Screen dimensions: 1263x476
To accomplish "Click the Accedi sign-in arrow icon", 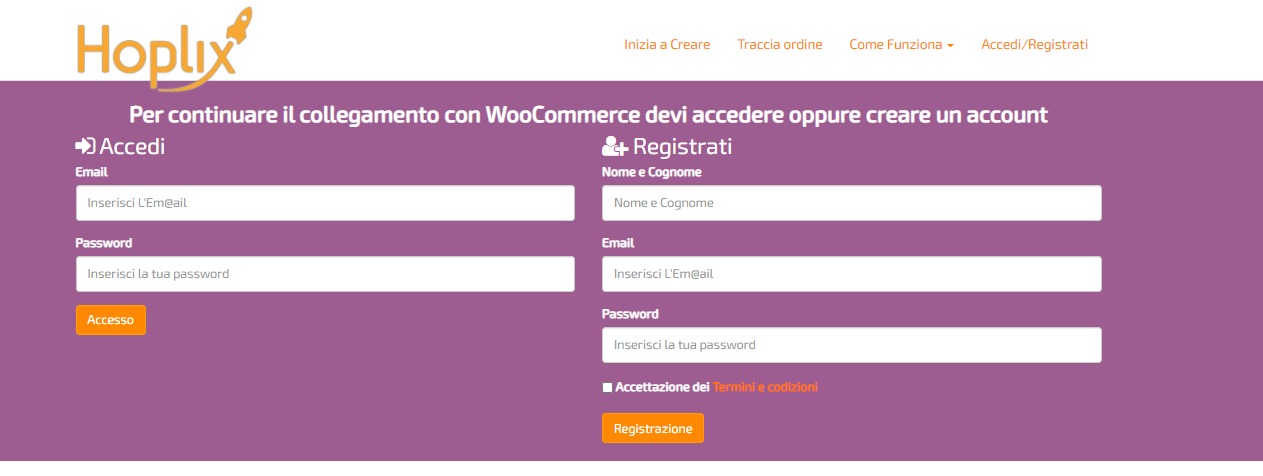I will pos(86,146).
